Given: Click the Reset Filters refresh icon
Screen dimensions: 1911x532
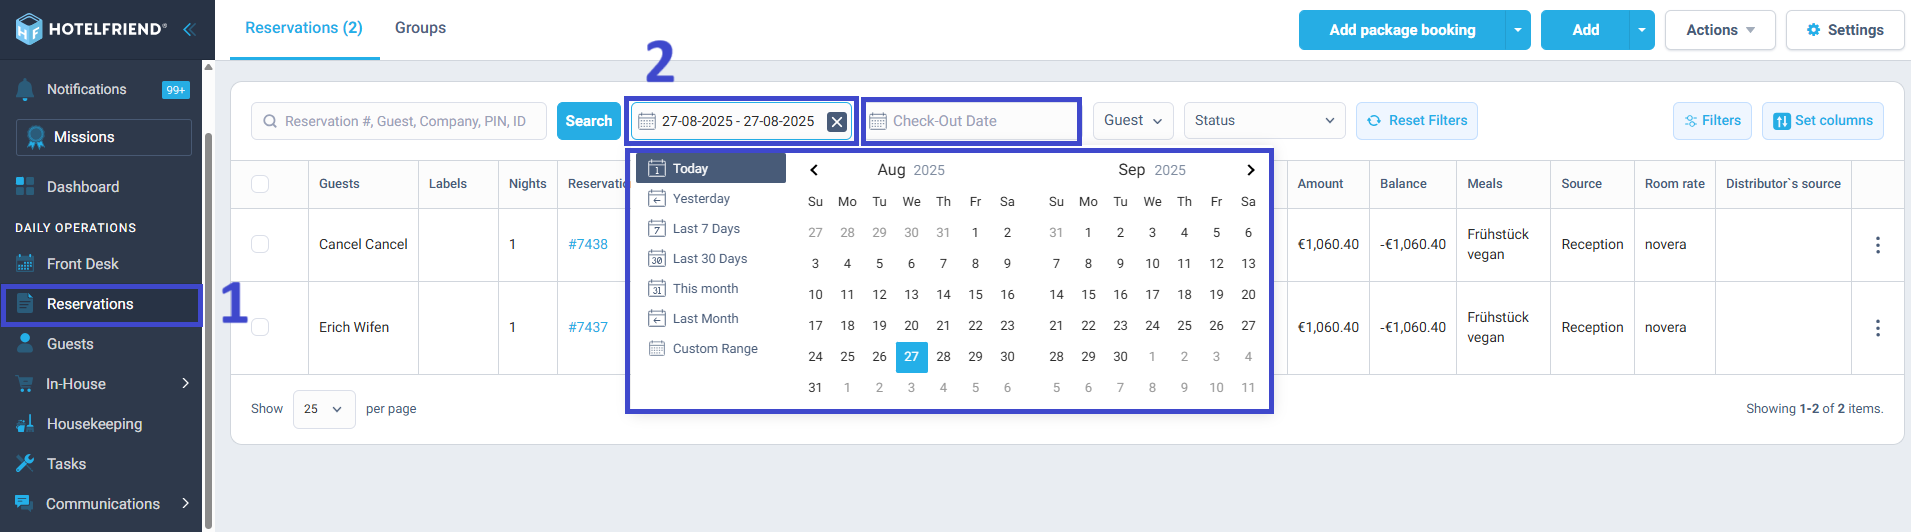Looking at the screenshot, I should (x=1374, y=121).
